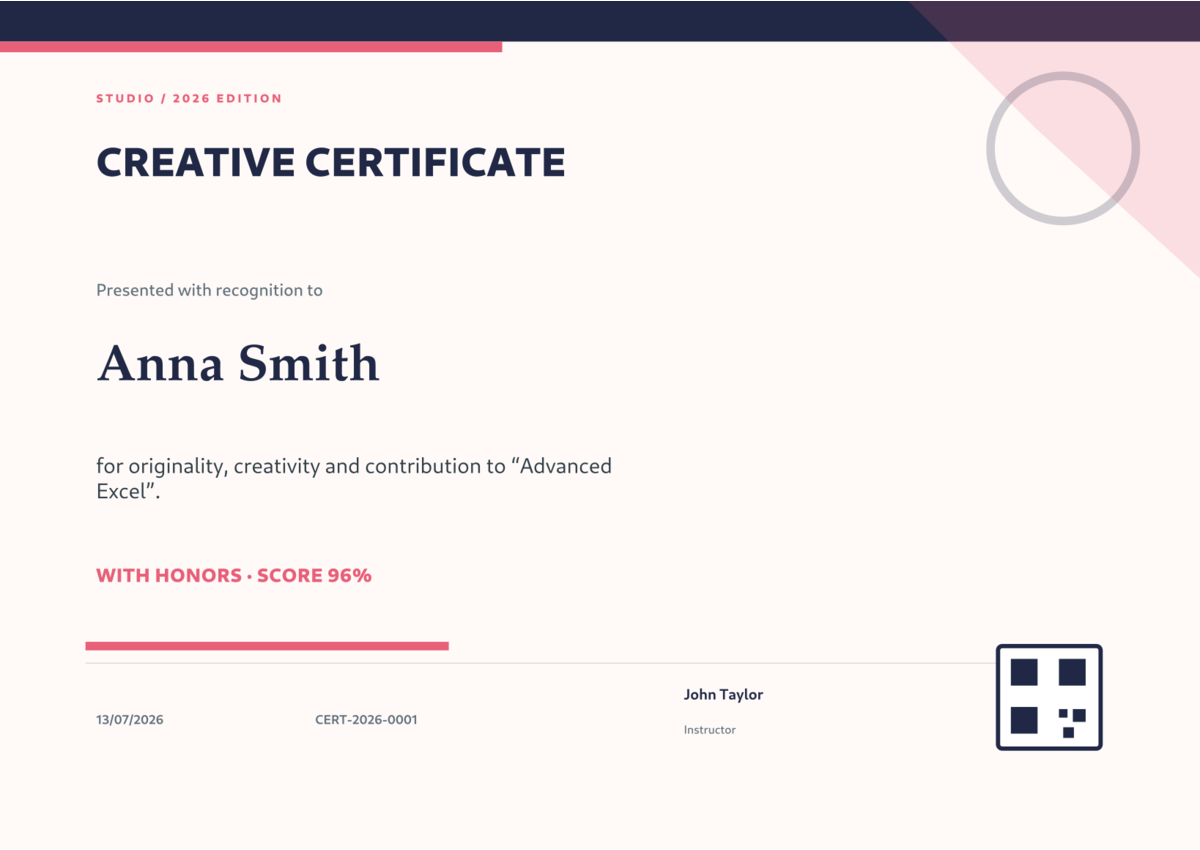Click the "WITH HONORS · SCORE 96%" line

pos(234,575)
